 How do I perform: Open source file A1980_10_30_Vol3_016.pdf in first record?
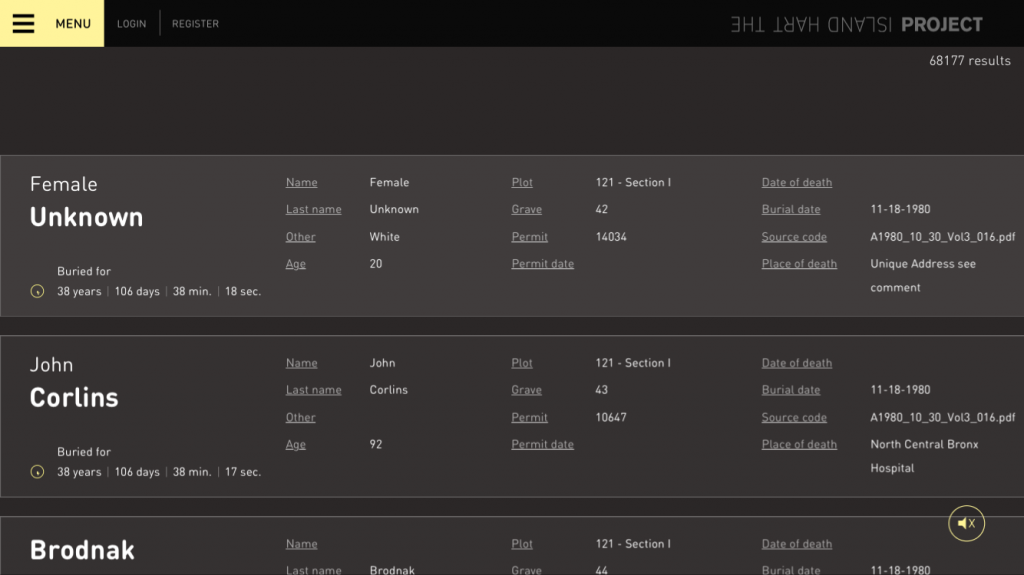click(942, 237)
